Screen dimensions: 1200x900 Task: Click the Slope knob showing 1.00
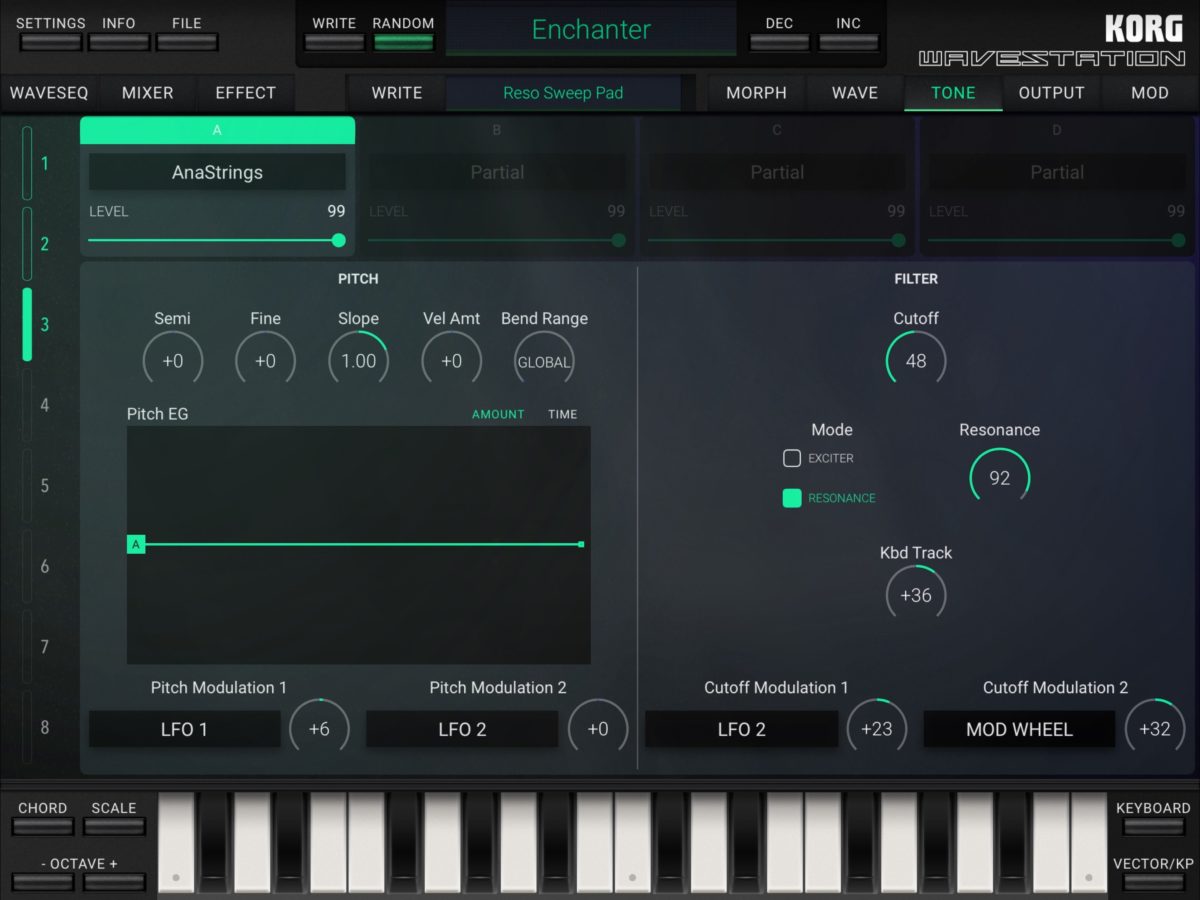(358, 361)
